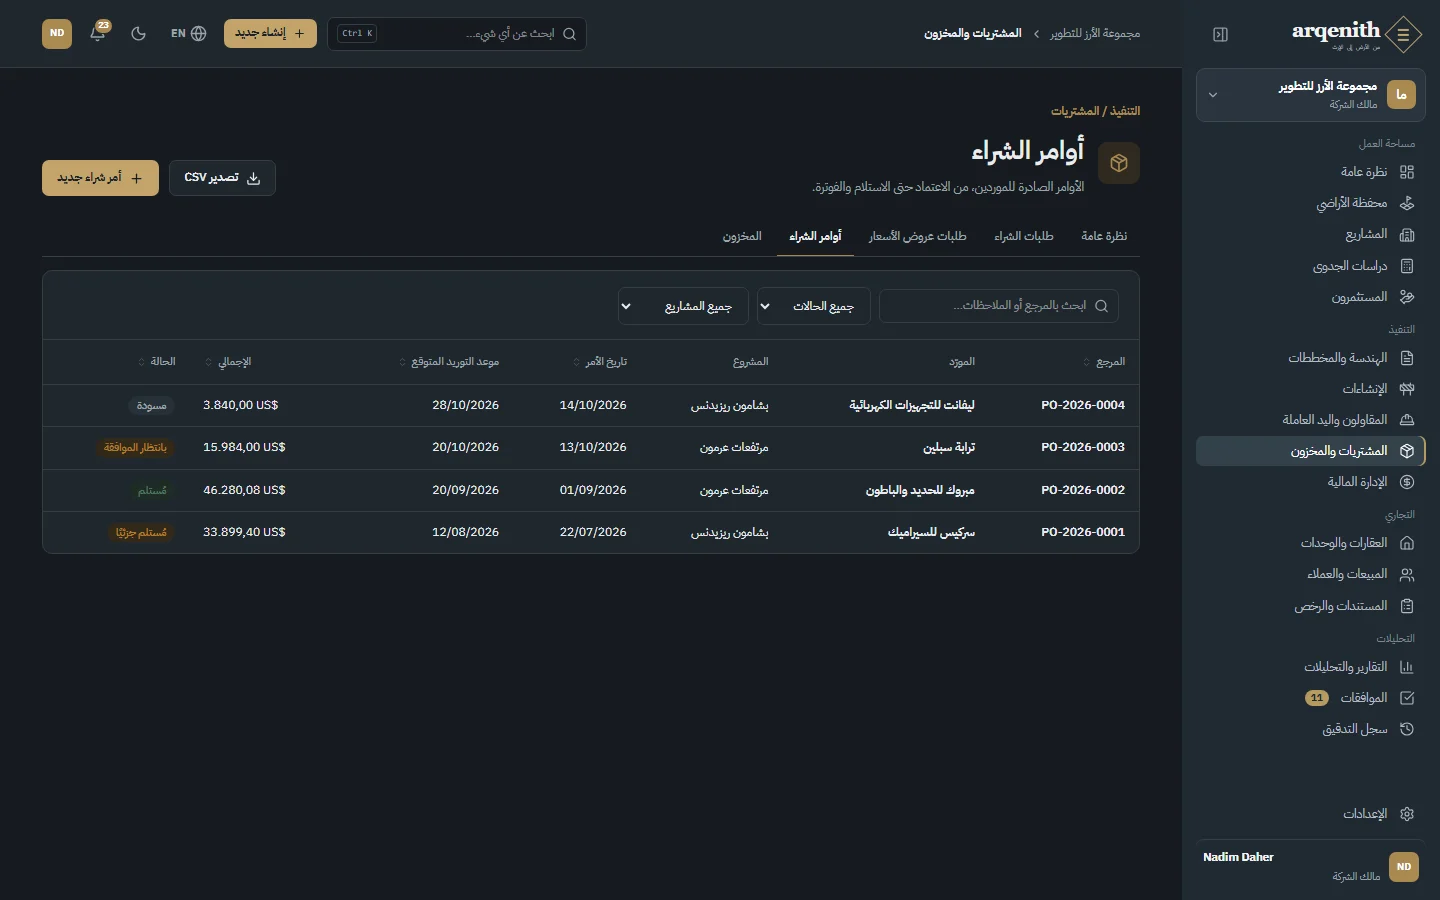Open الإنشاءات in sidebar

pyautogui.click(x=1311, y=389)
